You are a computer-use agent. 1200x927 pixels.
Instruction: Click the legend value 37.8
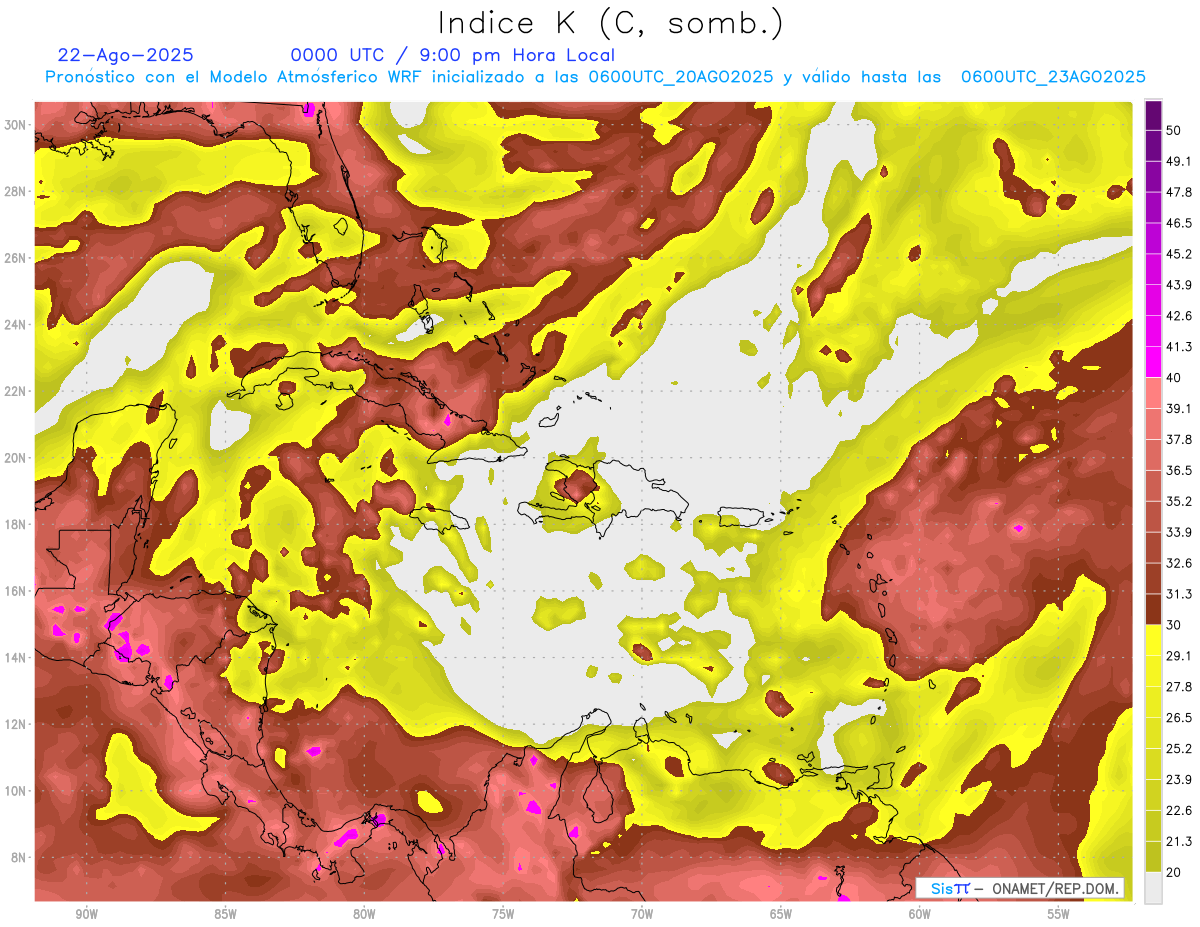[x=1179, y=439]
